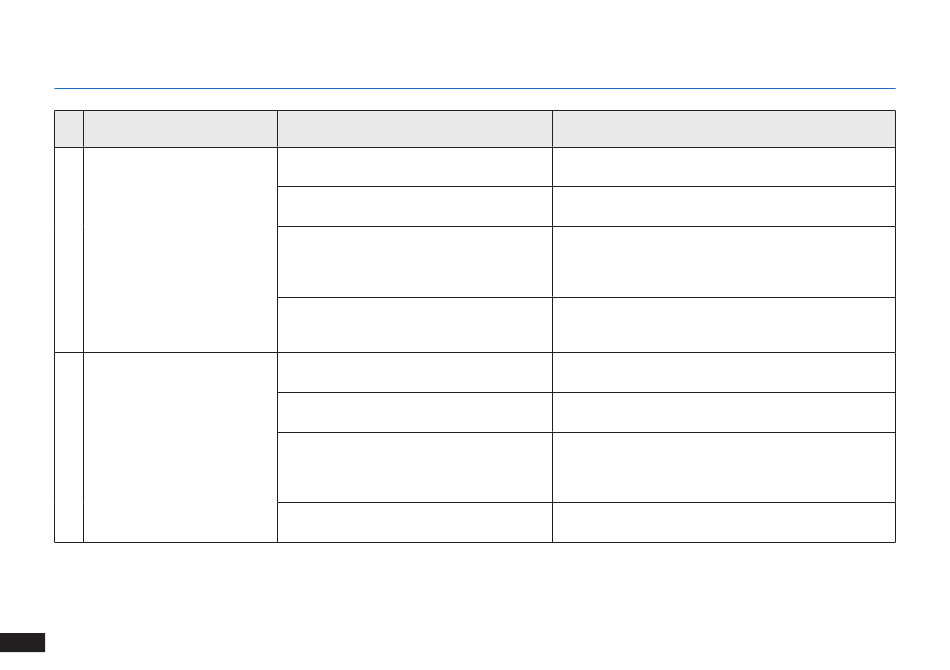Click second group's tall third-column cell
Viewport: 950px width, 670px height.
pos(415,468)
